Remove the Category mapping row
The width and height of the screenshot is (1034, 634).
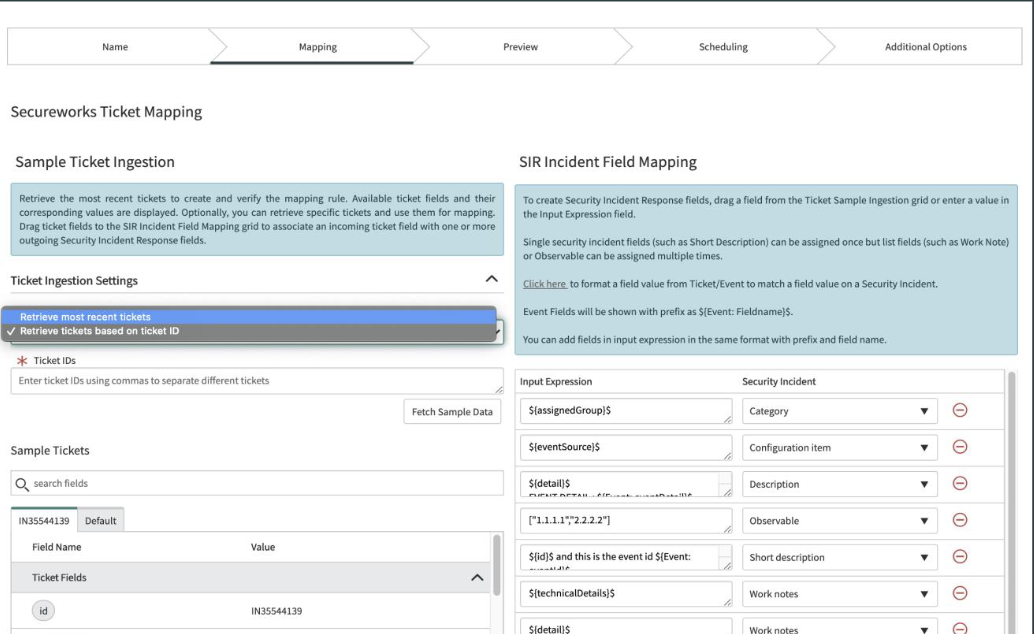pos(959,410)
